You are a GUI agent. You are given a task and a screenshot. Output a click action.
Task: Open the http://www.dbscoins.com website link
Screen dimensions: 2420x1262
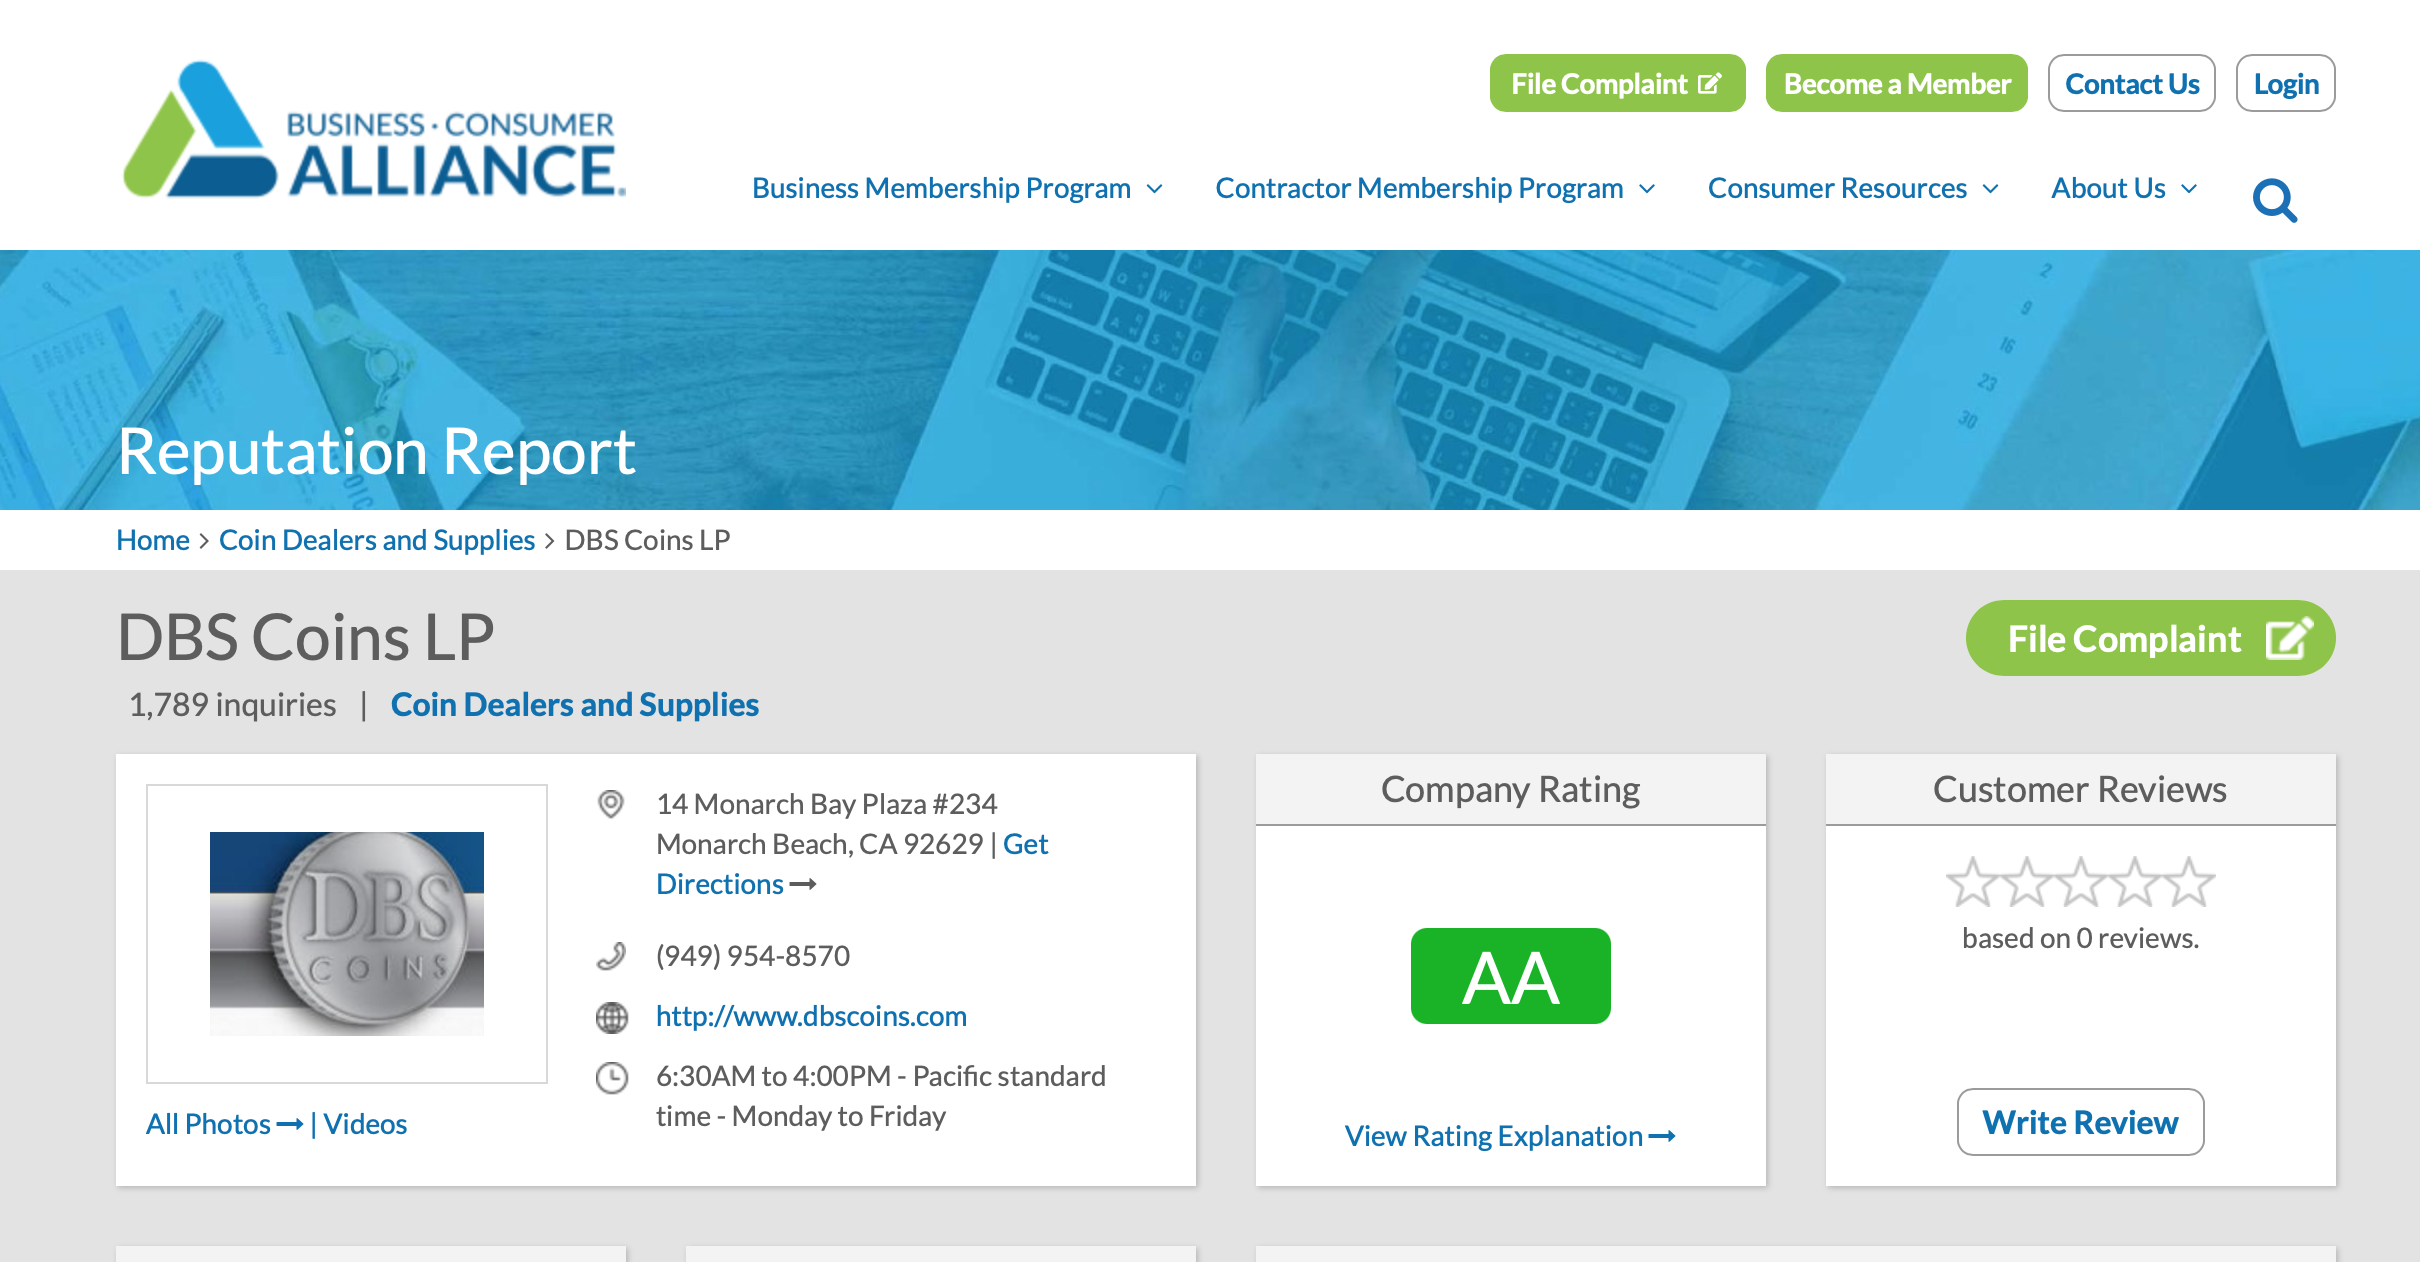pos(811,1016)
